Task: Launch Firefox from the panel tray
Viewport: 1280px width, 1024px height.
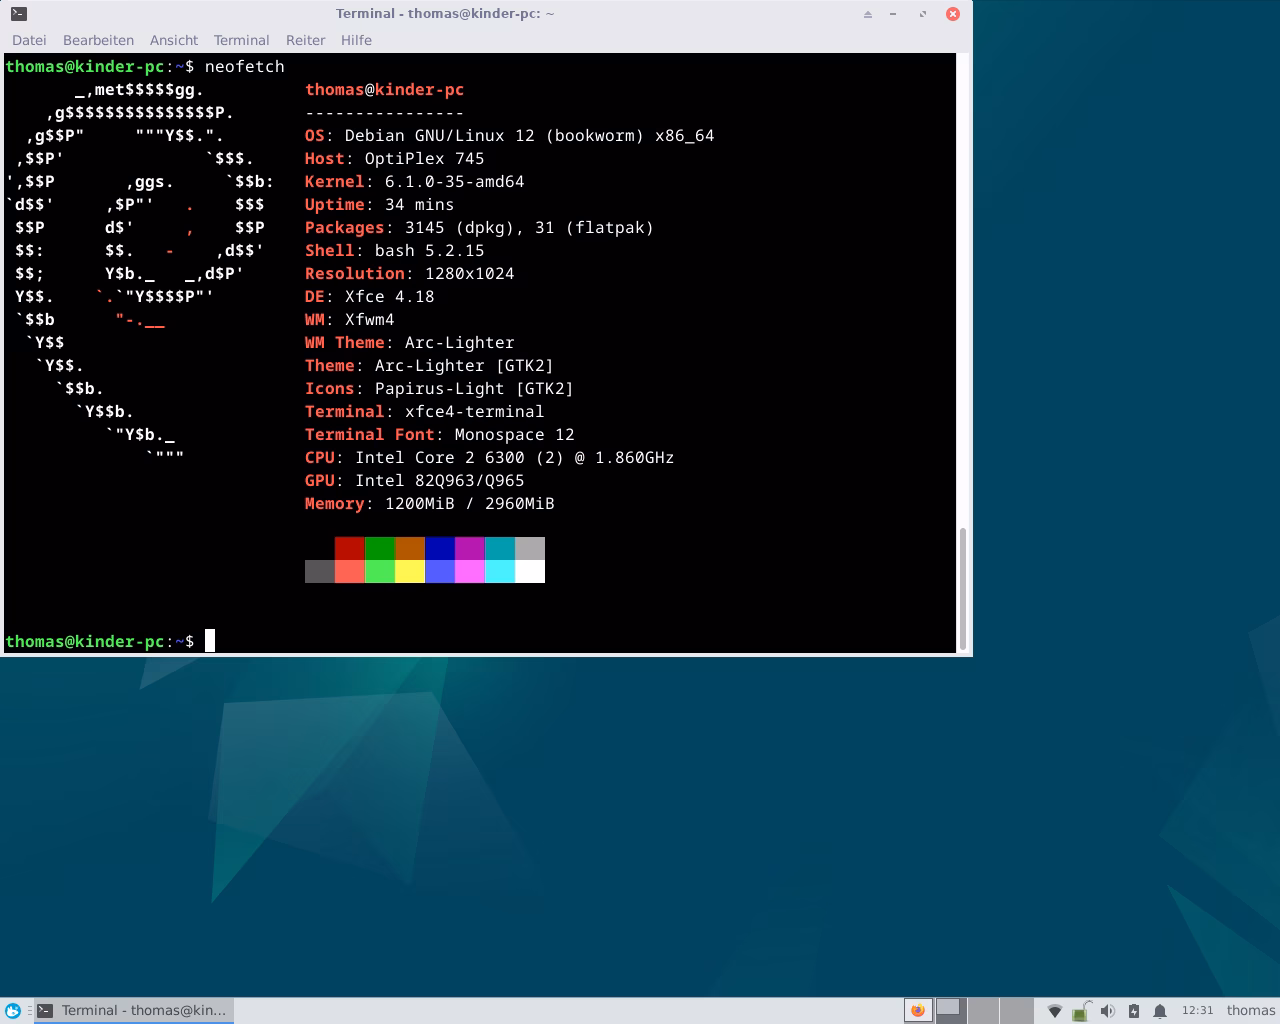Action: [x=916, y=1010]
